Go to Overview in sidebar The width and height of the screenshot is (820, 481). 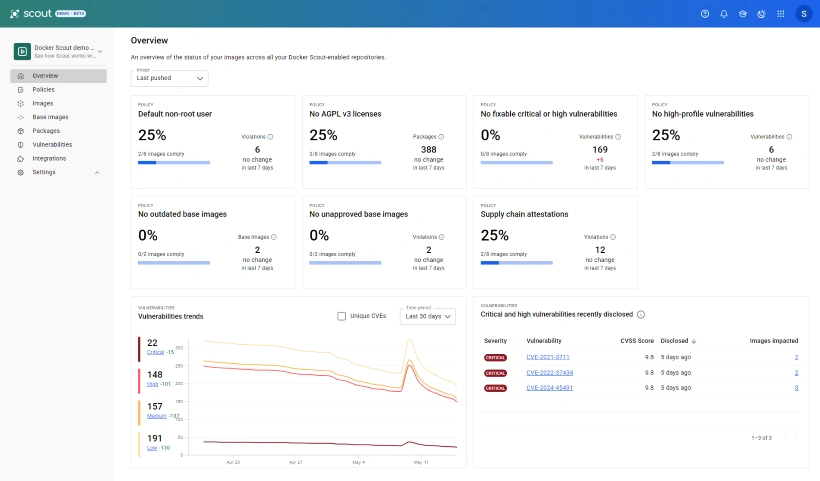coord(59,76)
